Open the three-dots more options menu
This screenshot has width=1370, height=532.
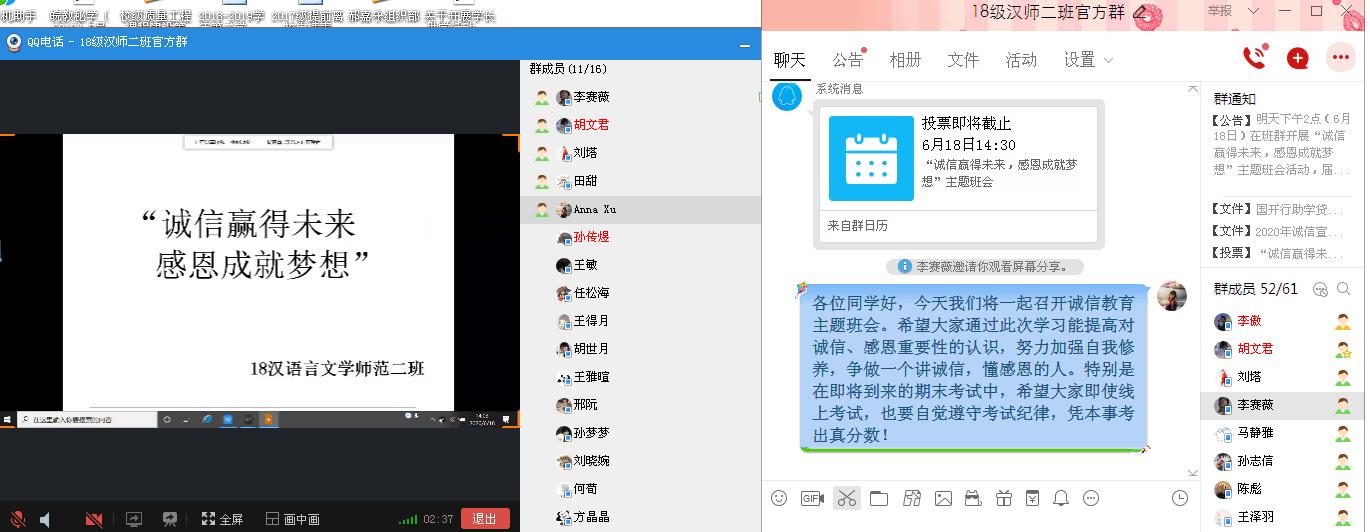click(1340, 58)
